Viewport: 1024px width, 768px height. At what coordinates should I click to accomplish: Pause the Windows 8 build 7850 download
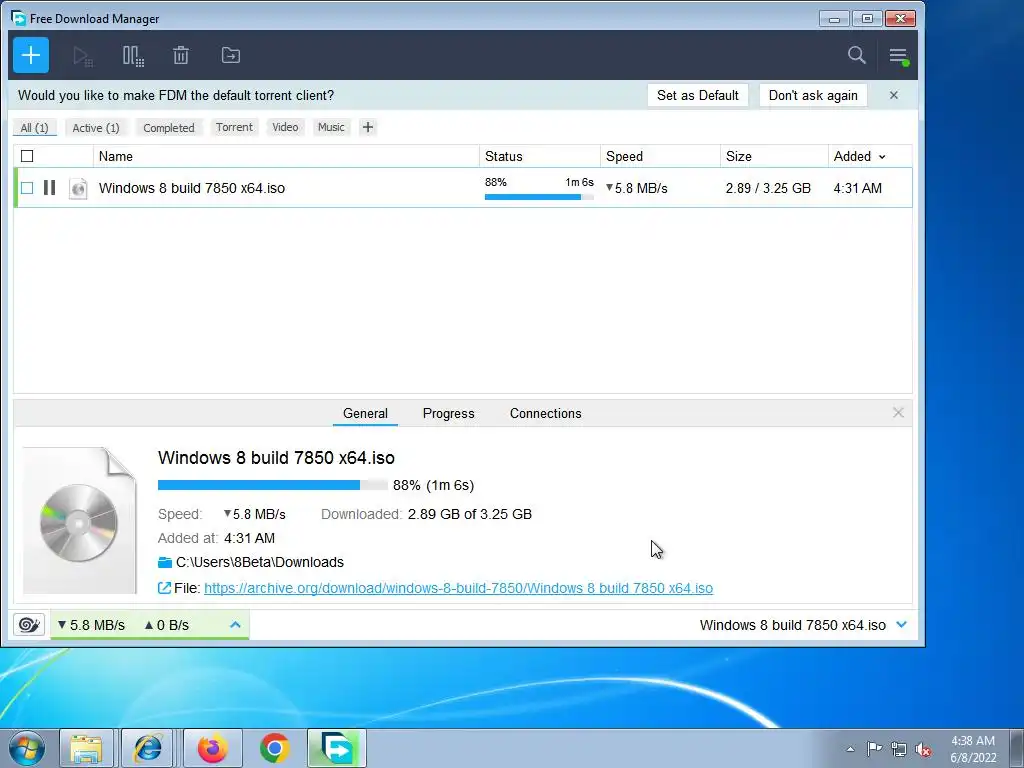[49, 188]
